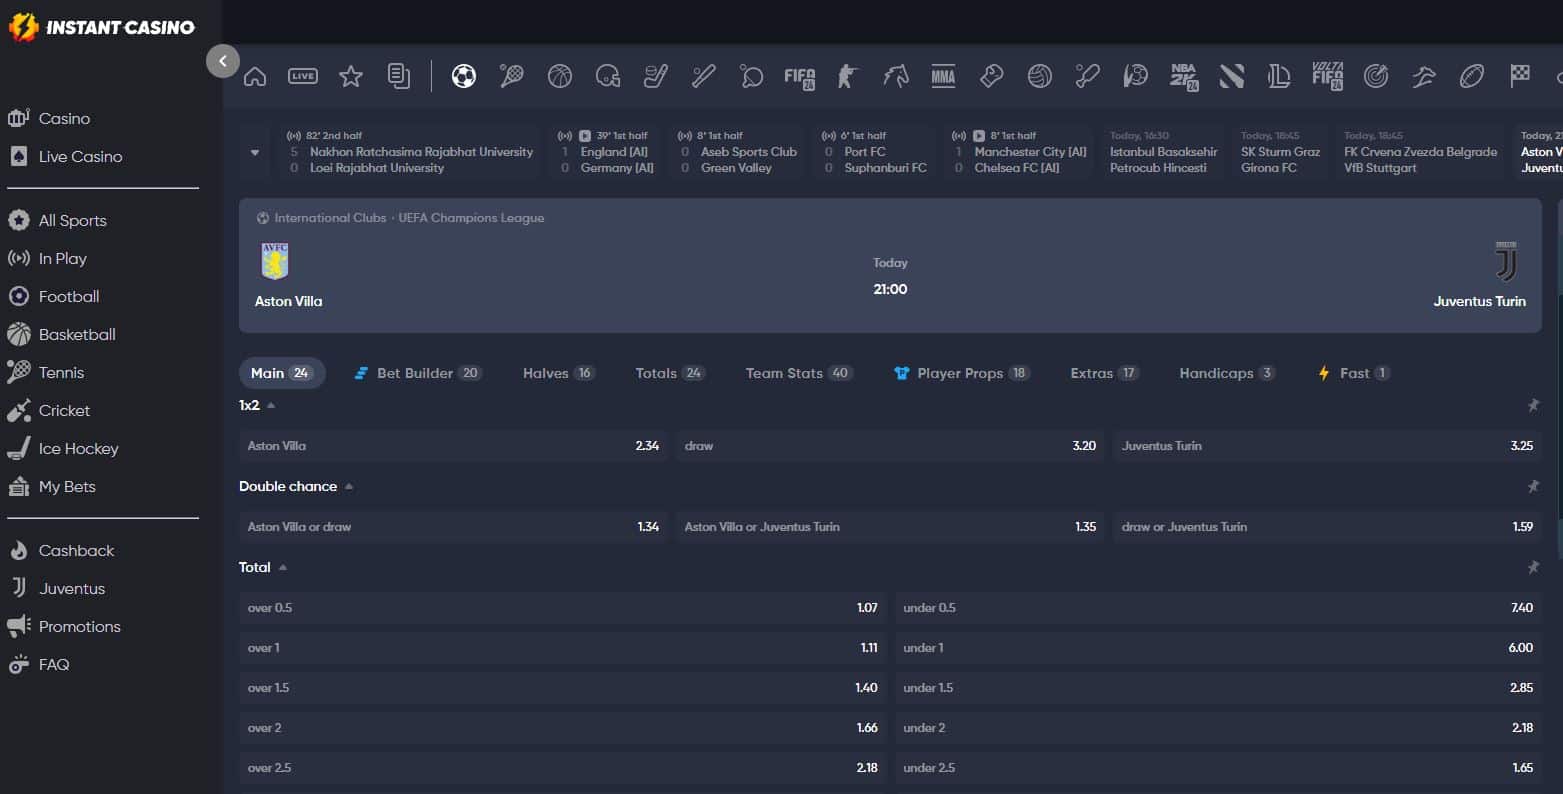
Task: Select over 2.5 goals at 2.18
Action: [563, 768]
